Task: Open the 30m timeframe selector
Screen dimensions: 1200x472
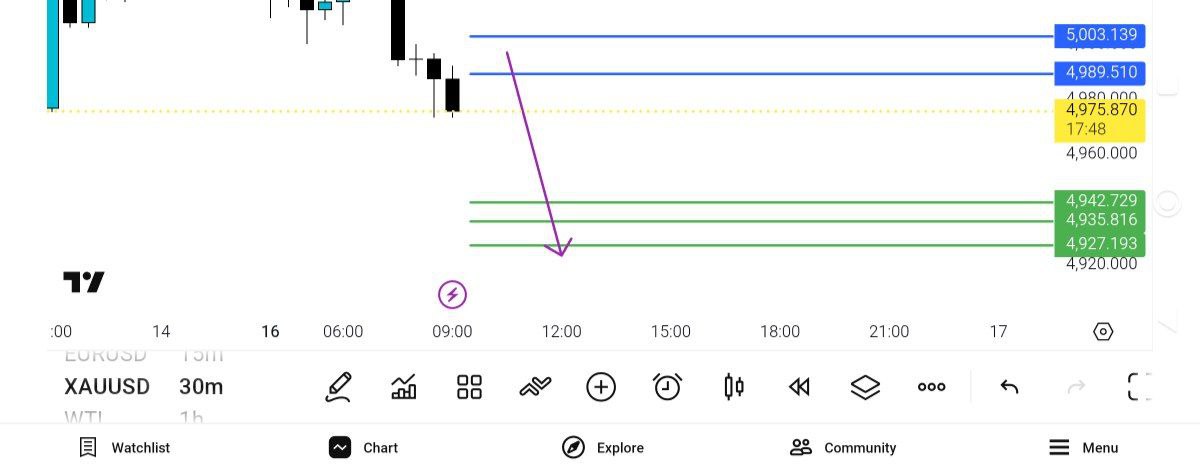Action: tap(201, 387)
